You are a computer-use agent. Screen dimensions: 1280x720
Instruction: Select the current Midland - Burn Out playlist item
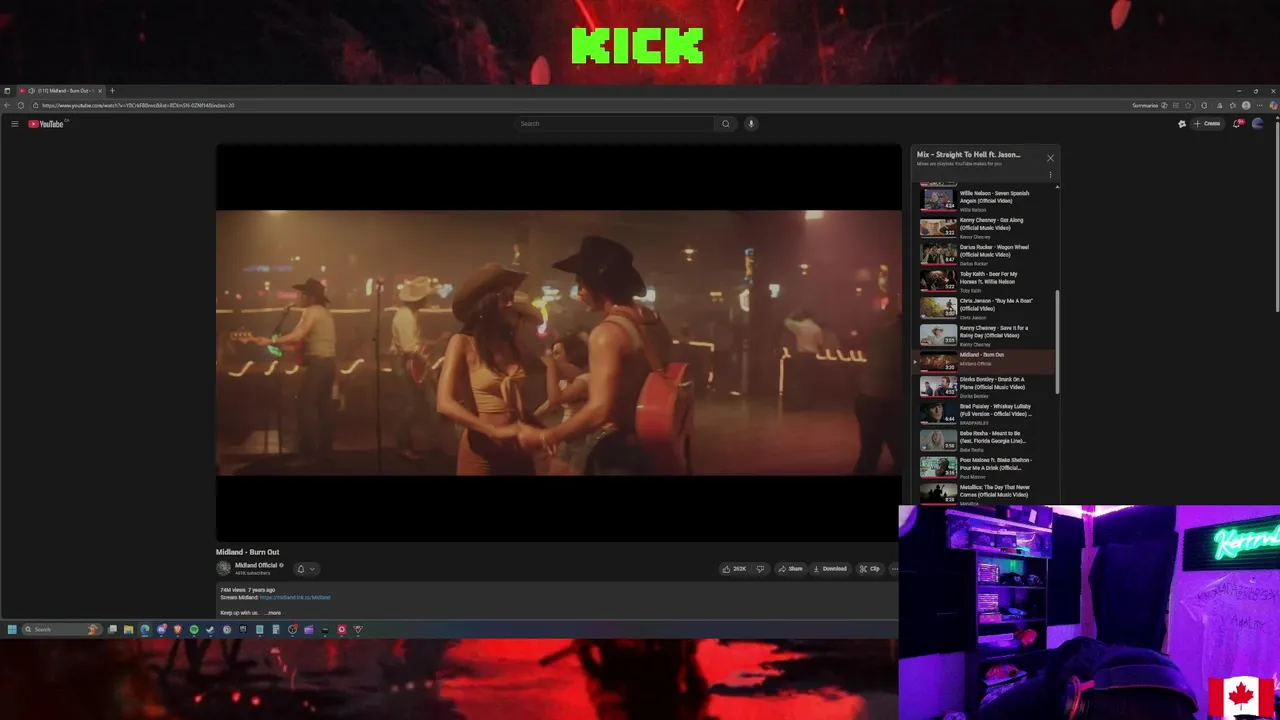point(985,361)
